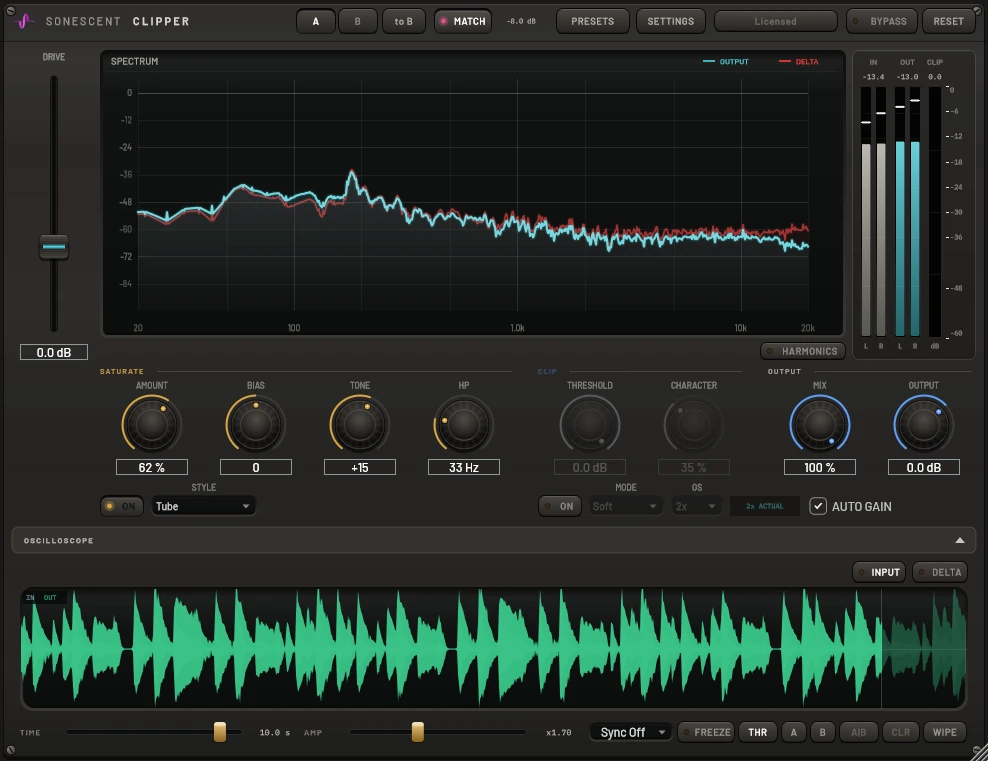Click the 62 % amount value field

[x=152, y=467]
